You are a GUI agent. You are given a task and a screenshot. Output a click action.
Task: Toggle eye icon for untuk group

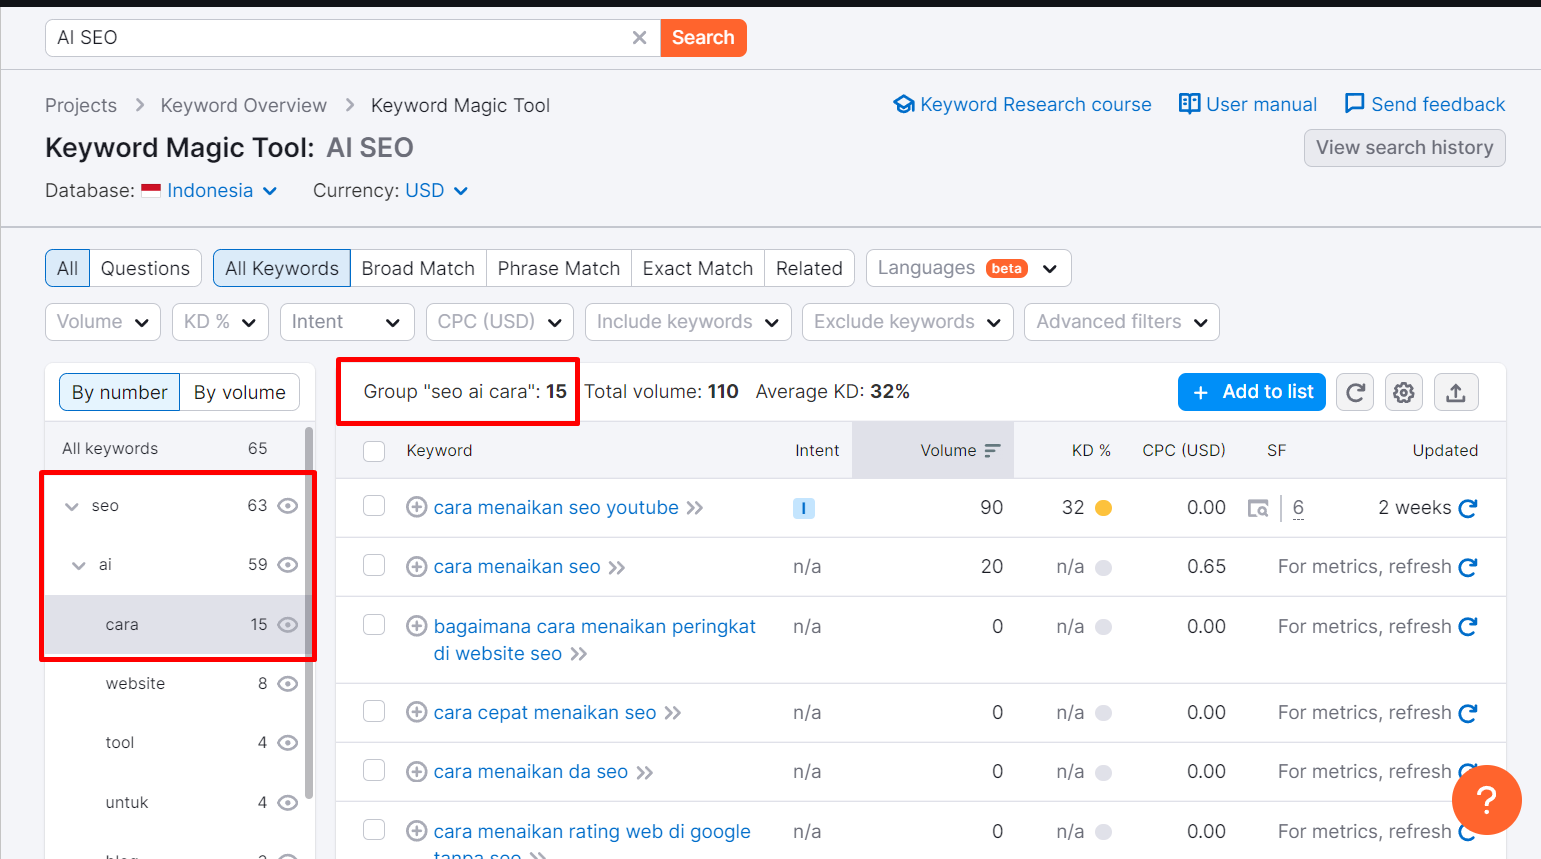tap(288, 803)
